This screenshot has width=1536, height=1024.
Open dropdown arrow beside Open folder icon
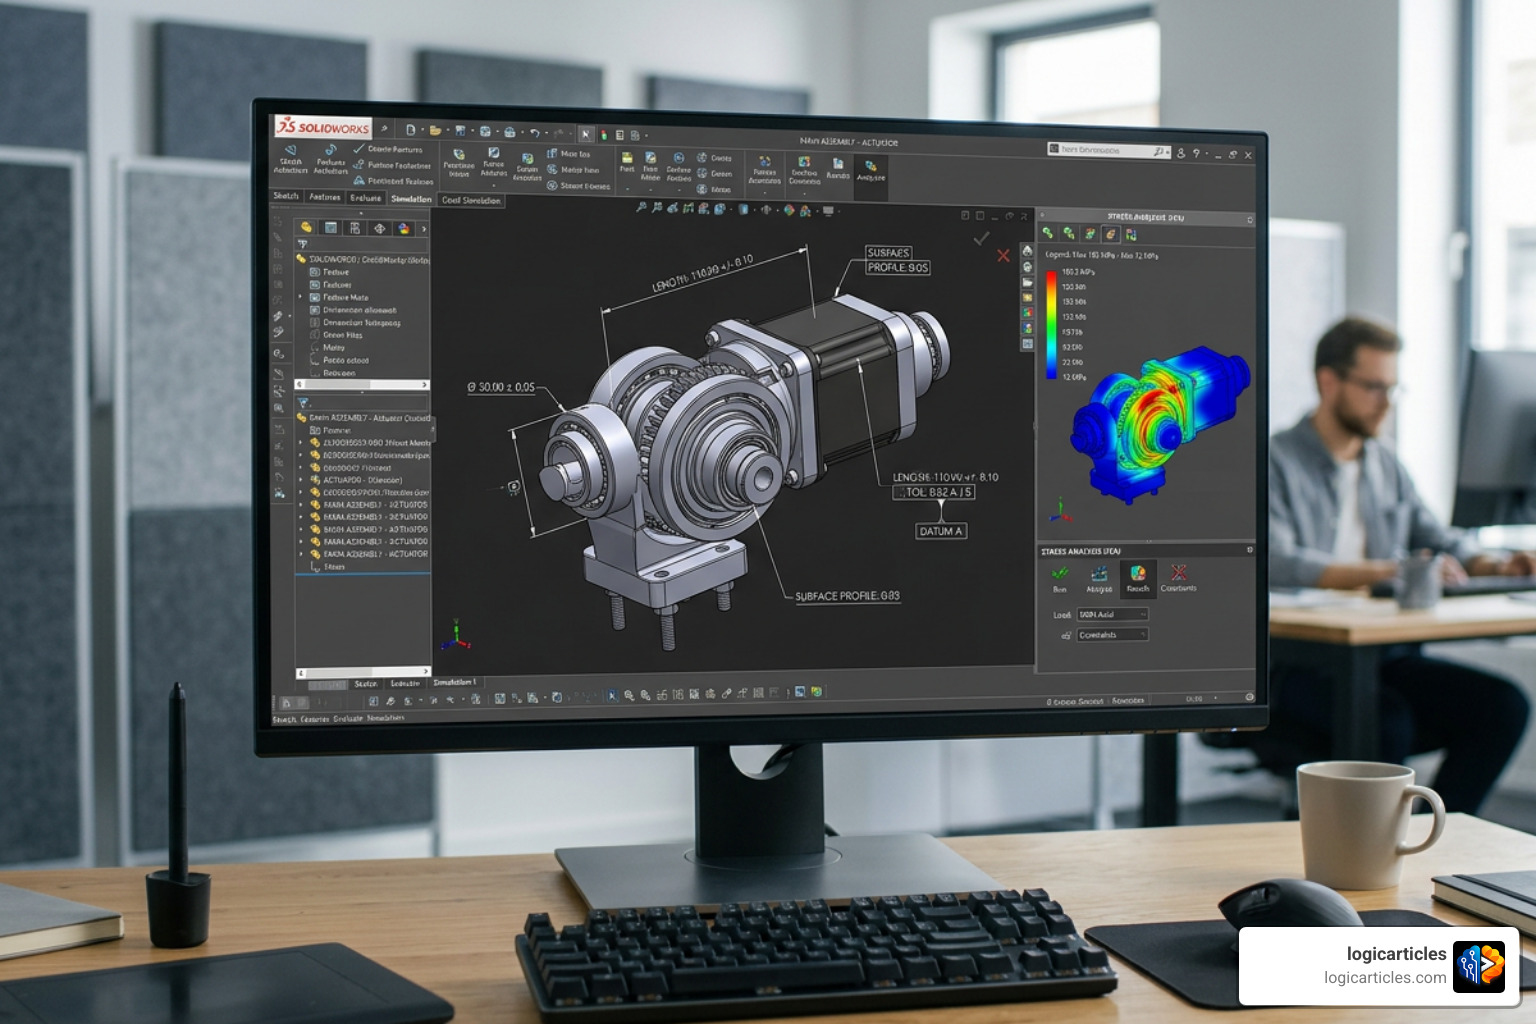tap(448, 131)
